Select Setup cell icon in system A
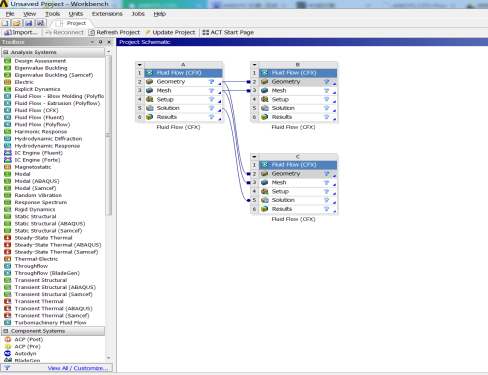The image size is (488, 375). pyautogui.click(x=150, y=99)
